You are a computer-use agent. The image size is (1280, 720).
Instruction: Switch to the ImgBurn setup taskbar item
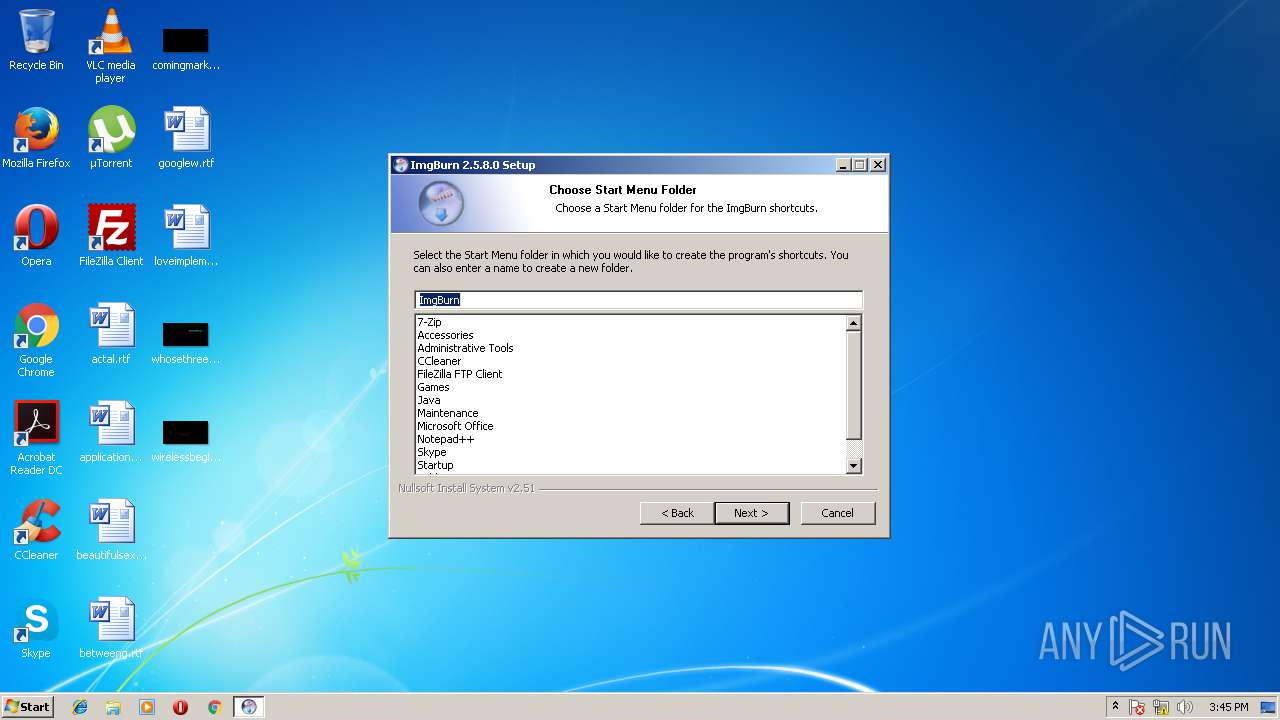[x=249, y=707]
